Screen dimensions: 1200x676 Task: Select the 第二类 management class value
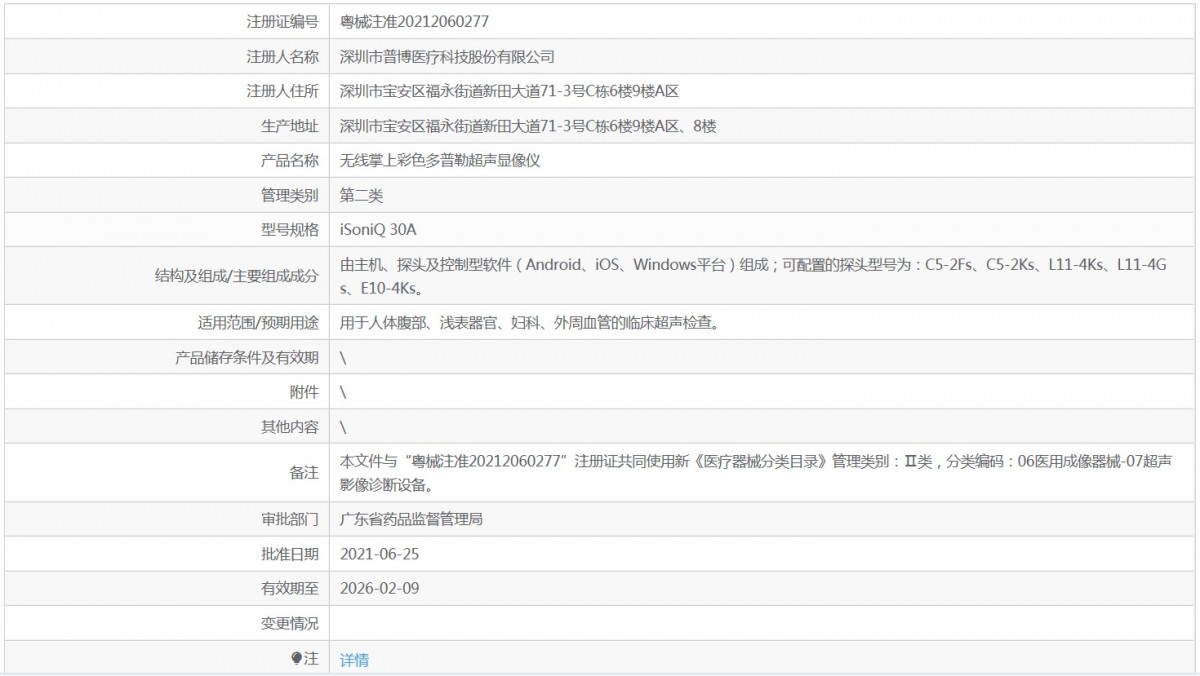click(x=361, y=195)
